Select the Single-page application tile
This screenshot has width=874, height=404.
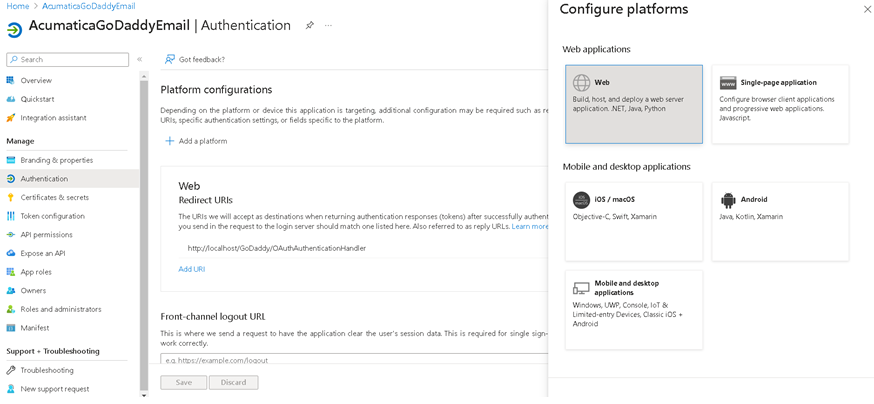point(780,104)
